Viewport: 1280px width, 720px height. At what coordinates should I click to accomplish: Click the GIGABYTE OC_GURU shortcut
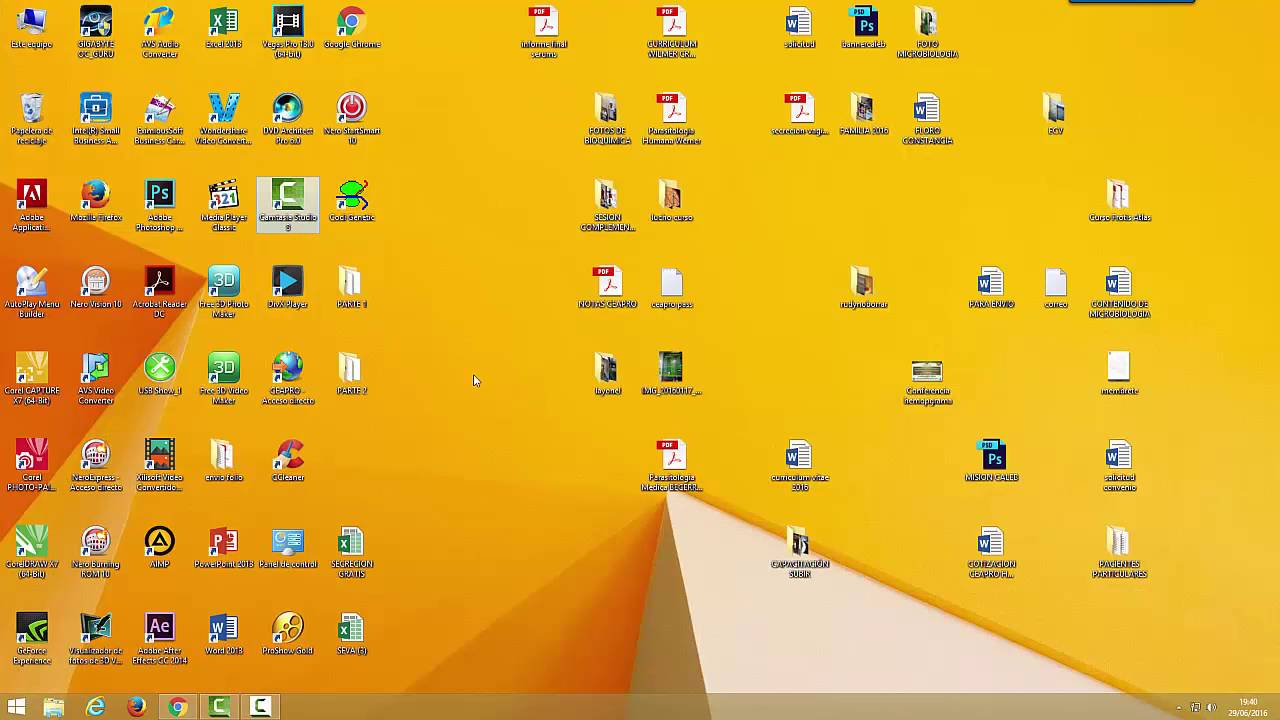(96, 33)
